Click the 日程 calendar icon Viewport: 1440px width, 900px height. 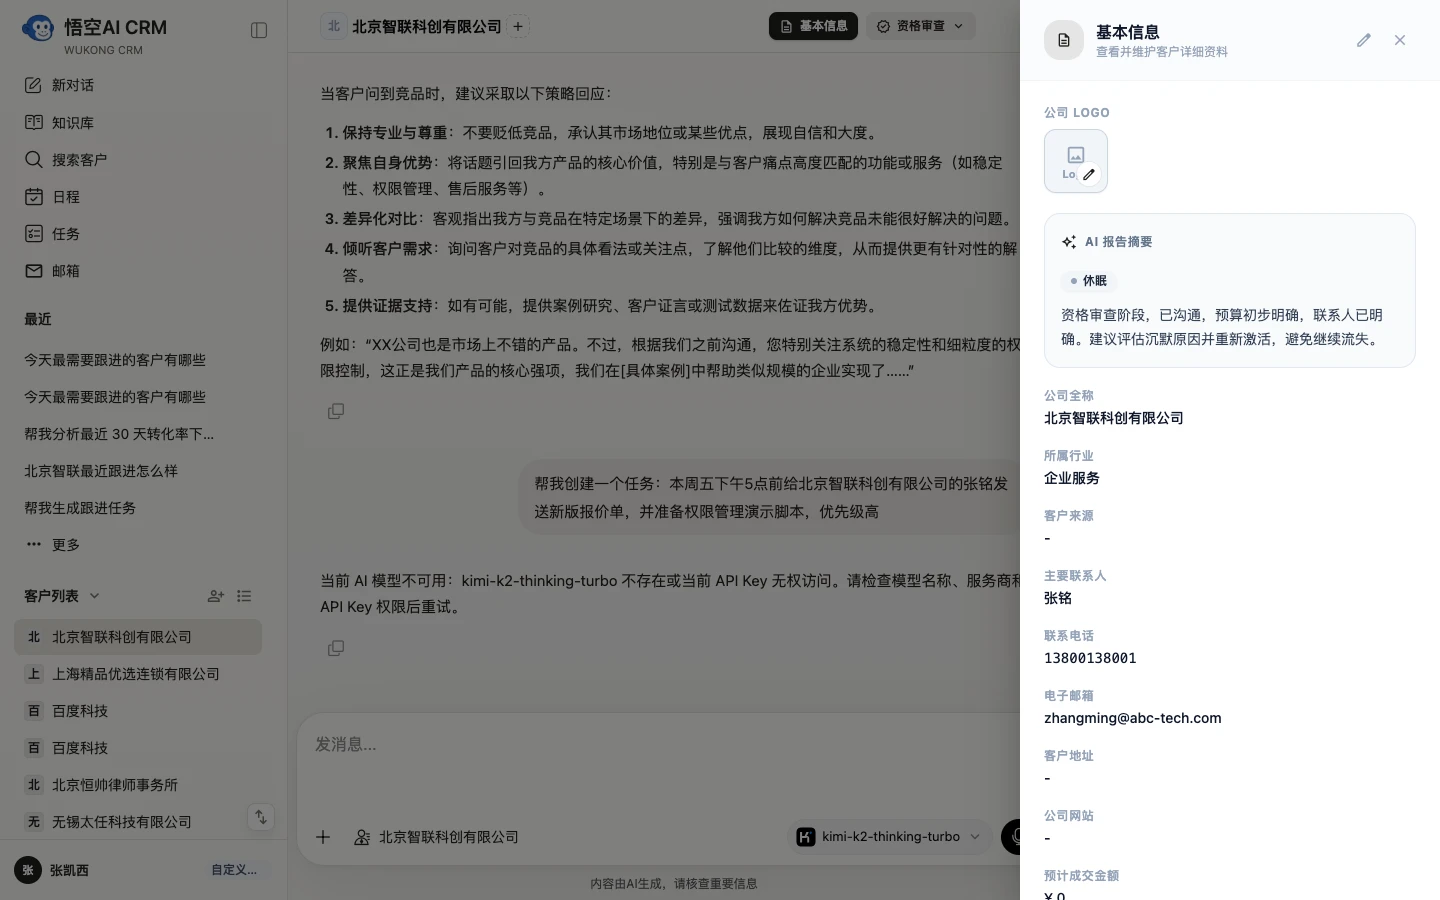point(34,196)
